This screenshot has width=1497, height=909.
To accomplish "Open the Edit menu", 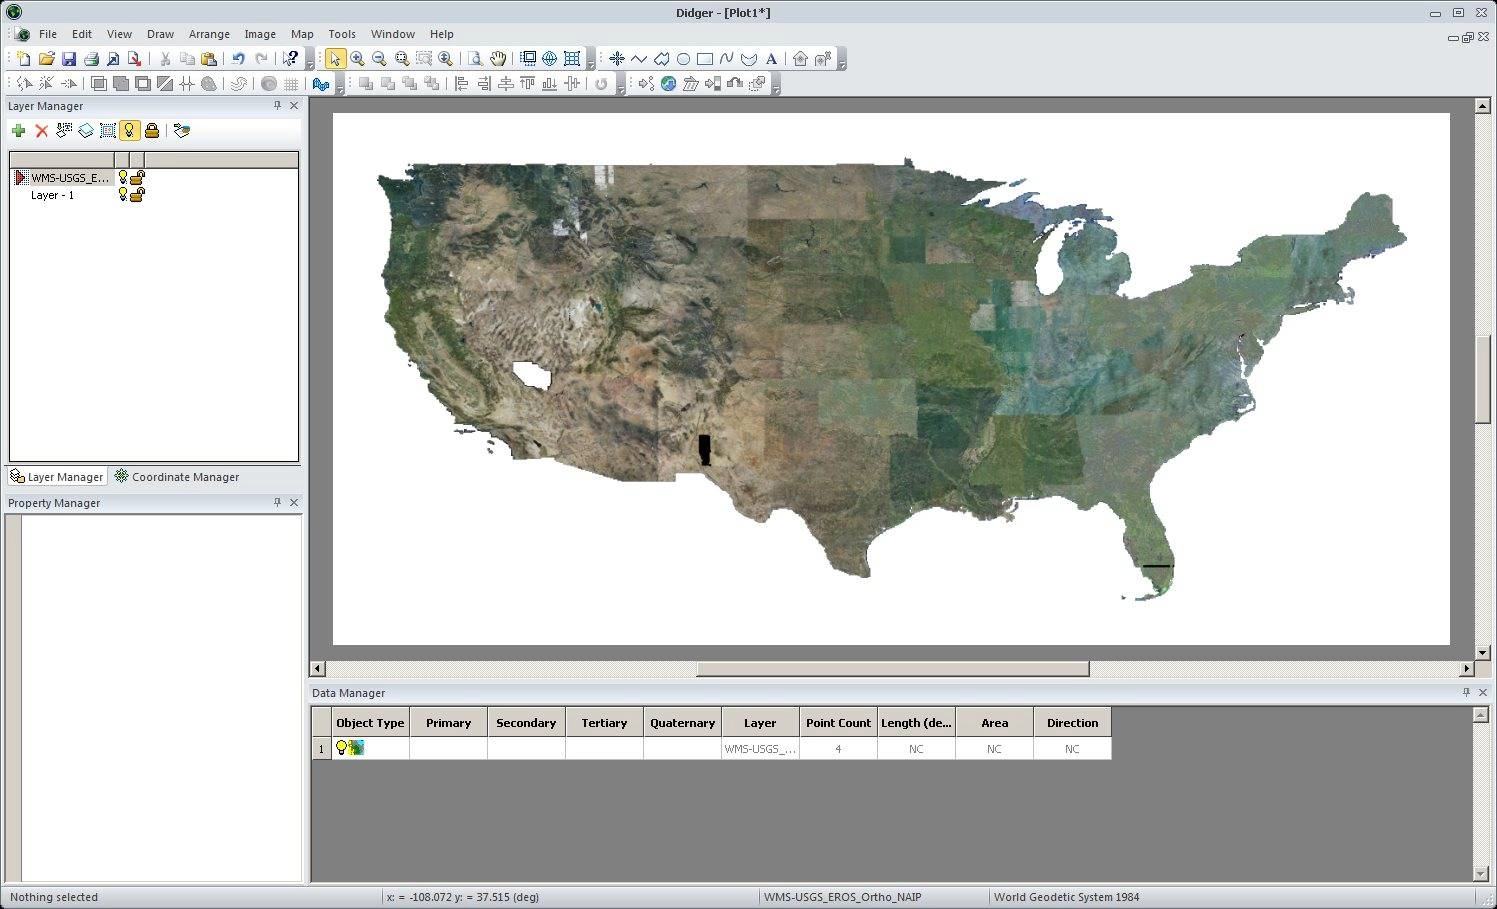I will [x=82, y=34].
